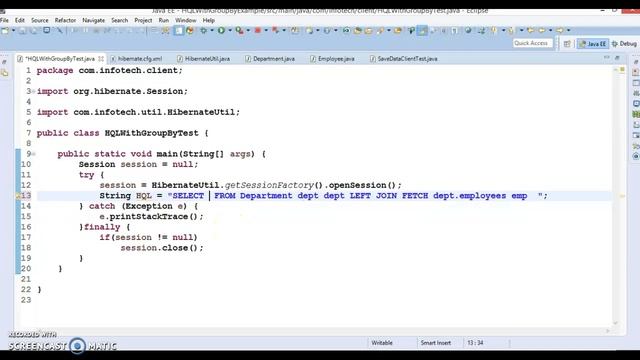Screen dimensions: 640x360
Task: Click the New file toolbar icon
Action: [x=5, y=30]
